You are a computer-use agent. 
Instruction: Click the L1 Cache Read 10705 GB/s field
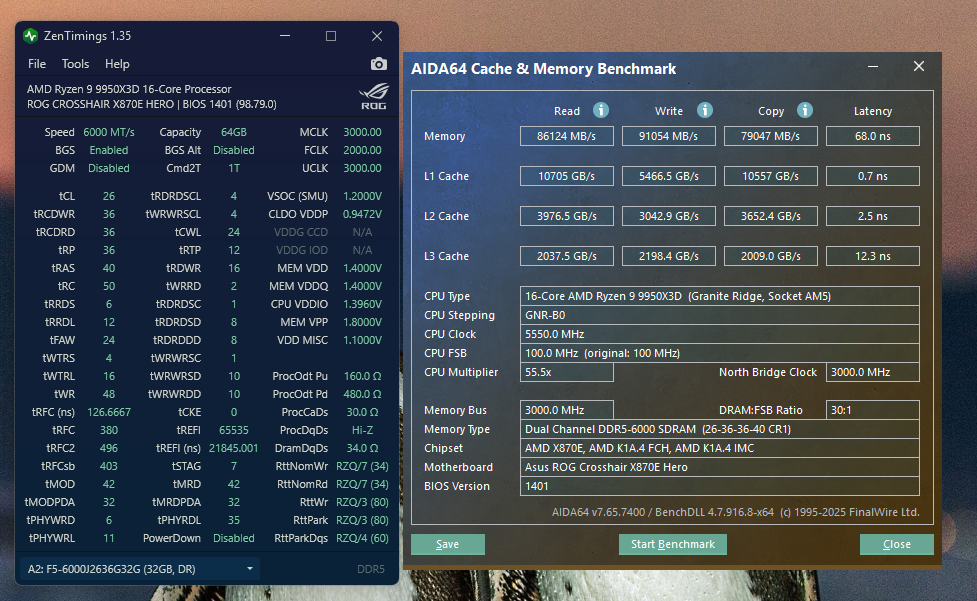[566, 176]
